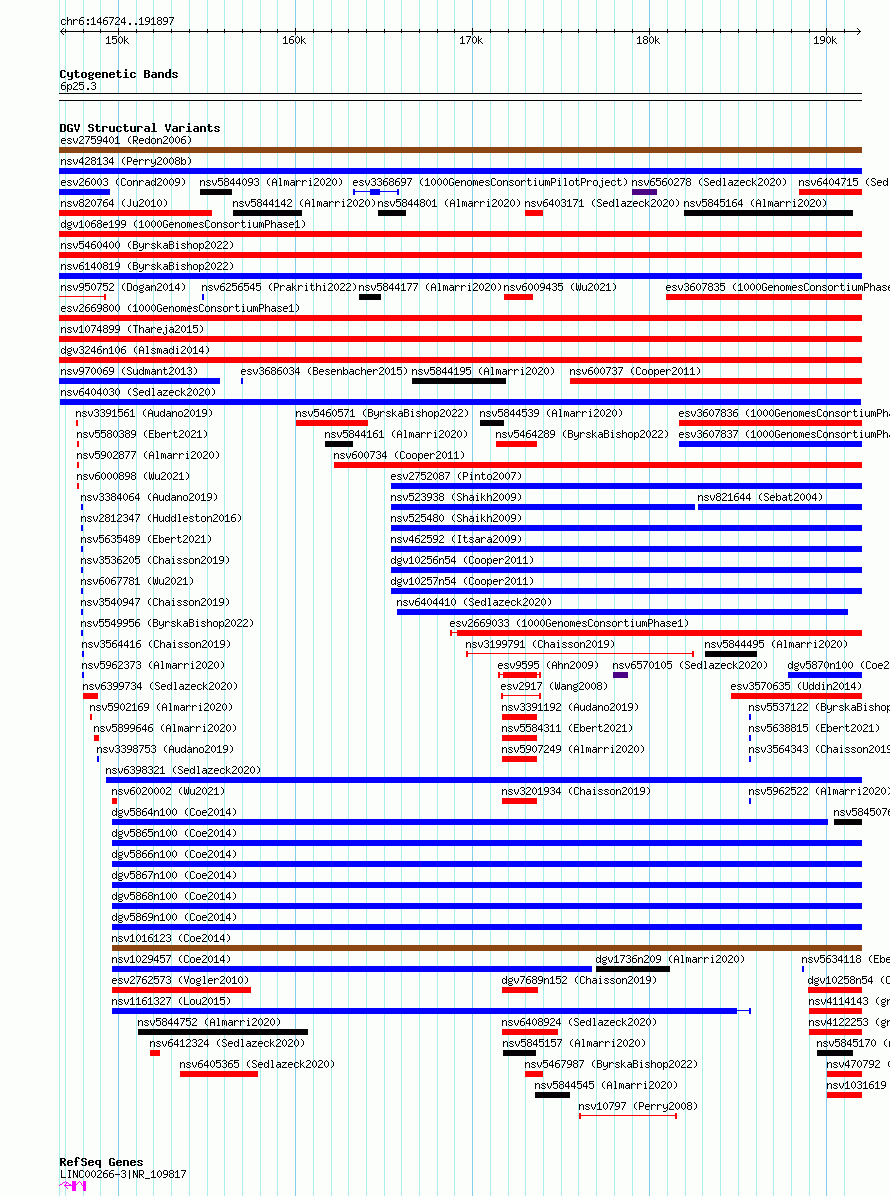Screen dimensions: 890x1196
Task: Select nsv5460571 (ByrskaBishop2022) label
Action: [382, 413]
